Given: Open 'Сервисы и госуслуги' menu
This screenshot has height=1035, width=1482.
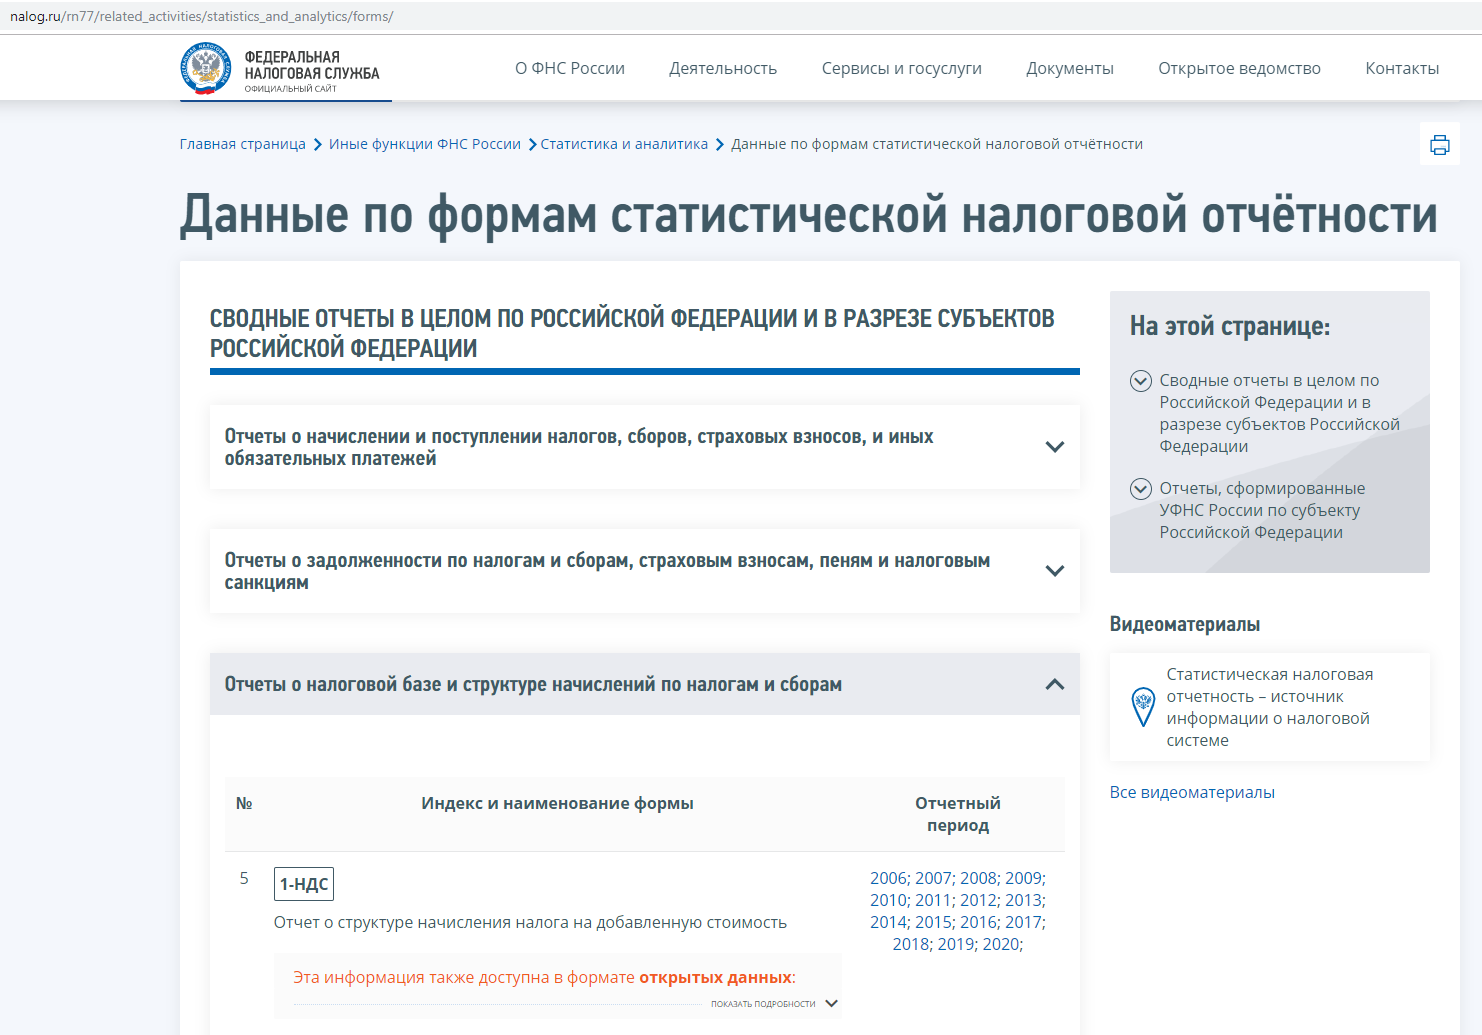Looking at the screenshot, I should [x=901, y=69].
